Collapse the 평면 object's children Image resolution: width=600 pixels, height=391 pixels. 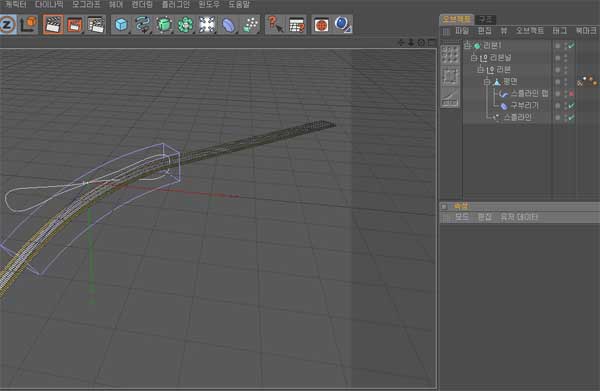487,81
